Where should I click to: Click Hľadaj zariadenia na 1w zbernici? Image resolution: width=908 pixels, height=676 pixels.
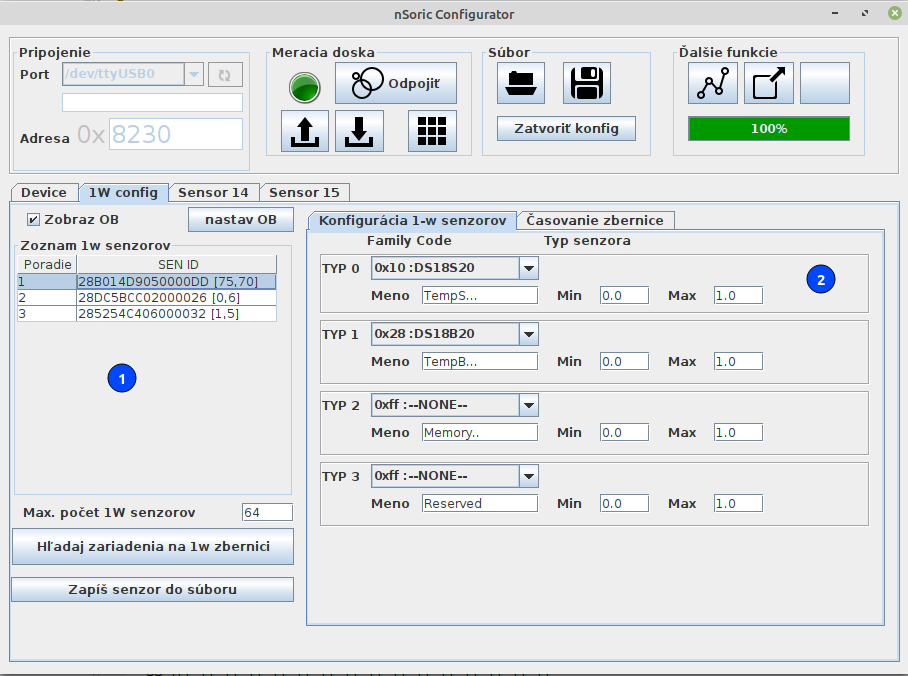click(153, 546)
